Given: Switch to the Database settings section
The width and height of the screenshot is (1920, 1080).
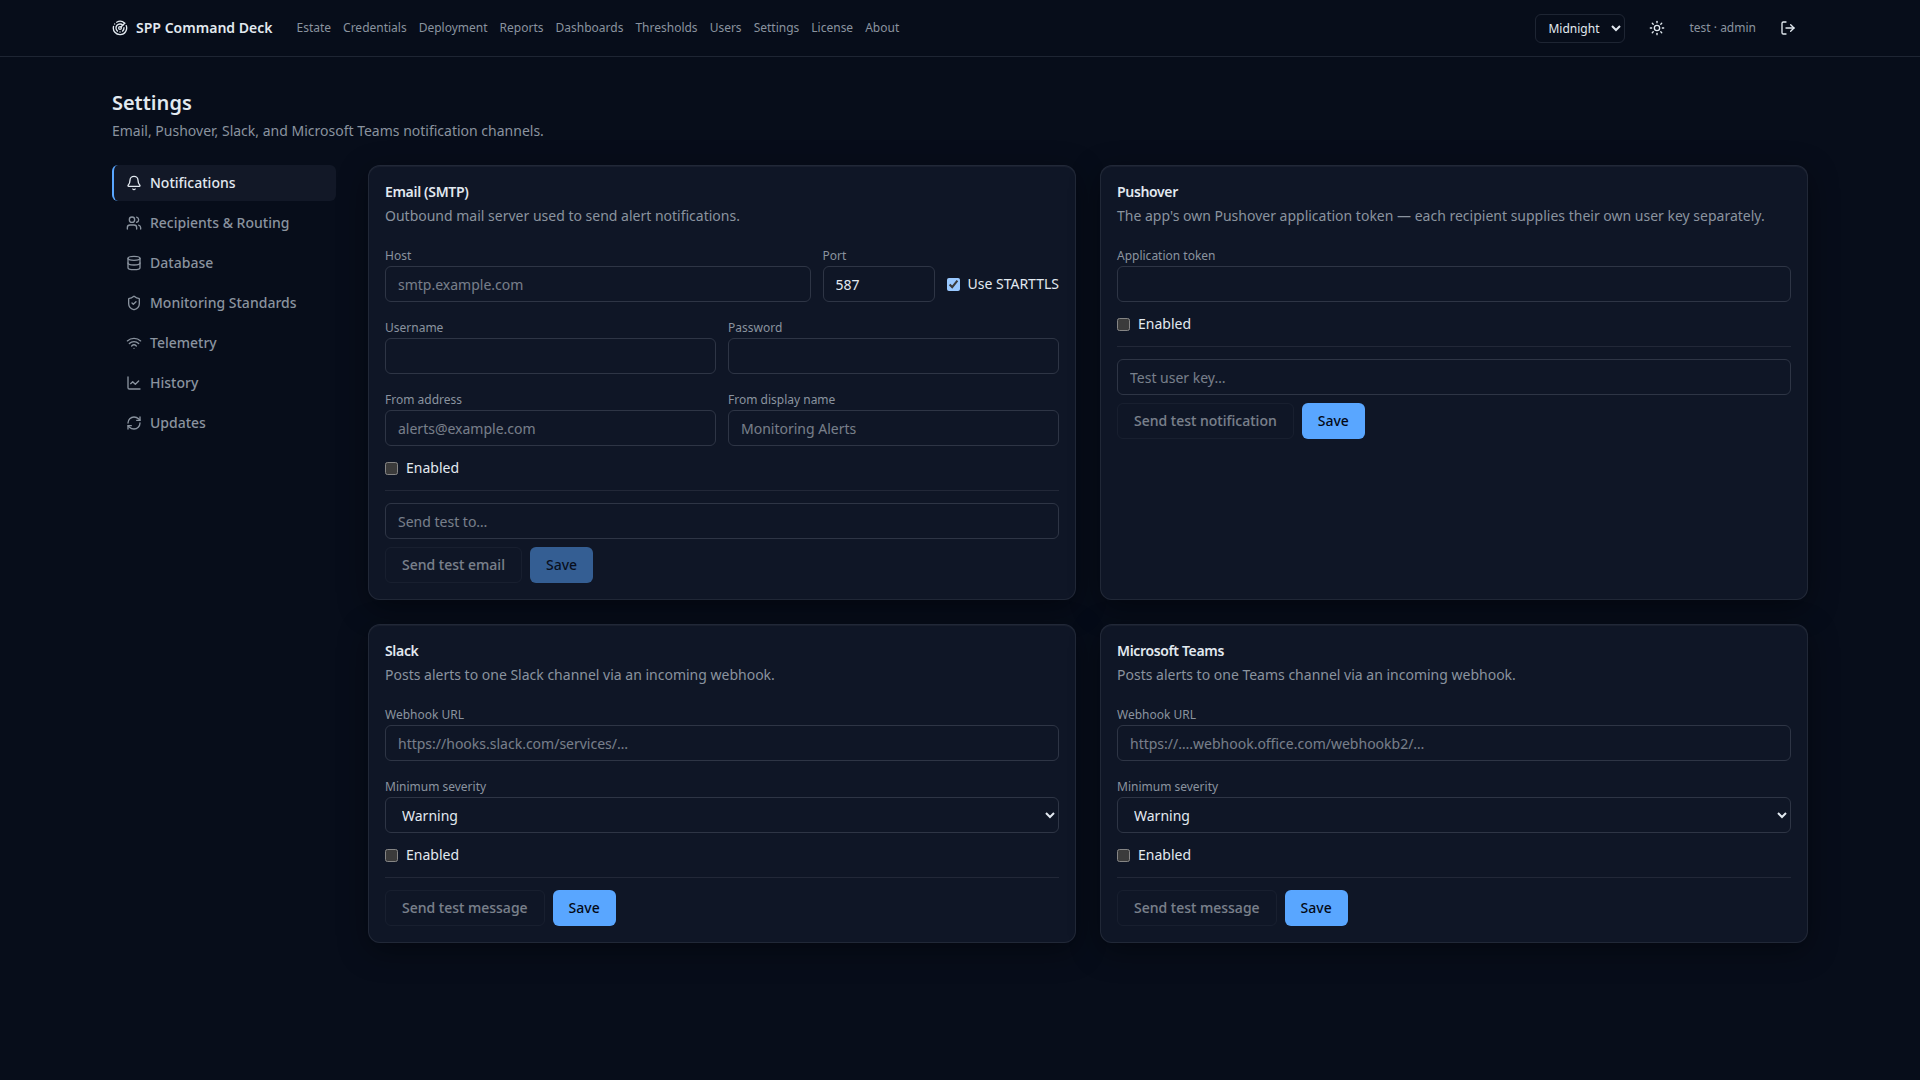Looking at the screenshot, I should (224, 263).
